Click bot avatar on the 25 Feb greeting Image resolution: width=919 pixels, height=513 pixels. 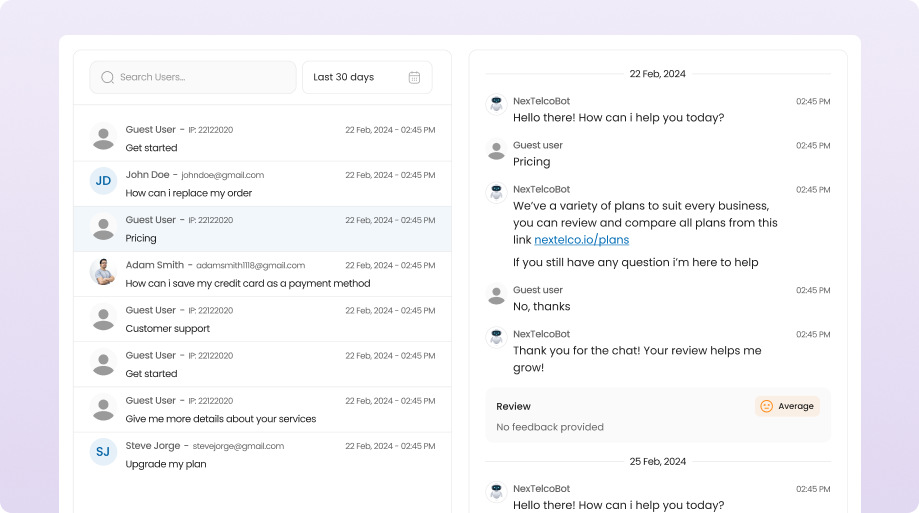[x=495, y=491]
